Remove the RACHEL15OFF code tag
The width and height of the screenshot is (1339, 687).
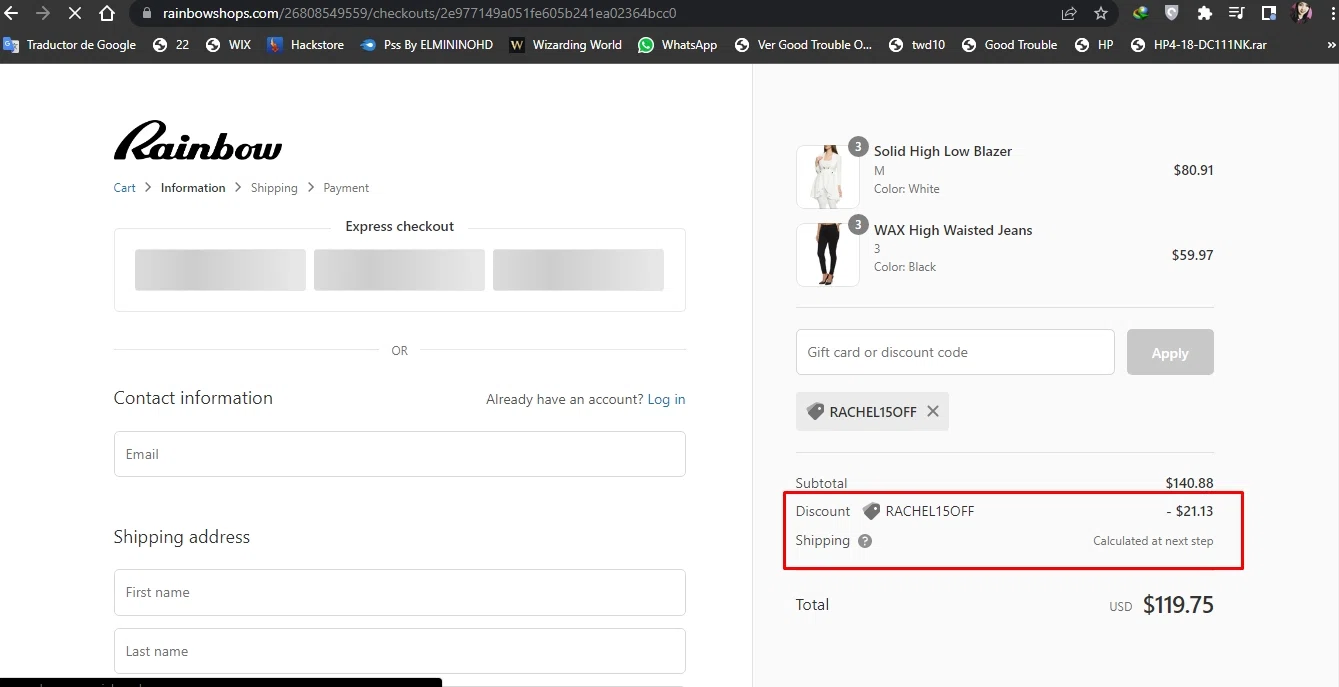click(933, 411)
